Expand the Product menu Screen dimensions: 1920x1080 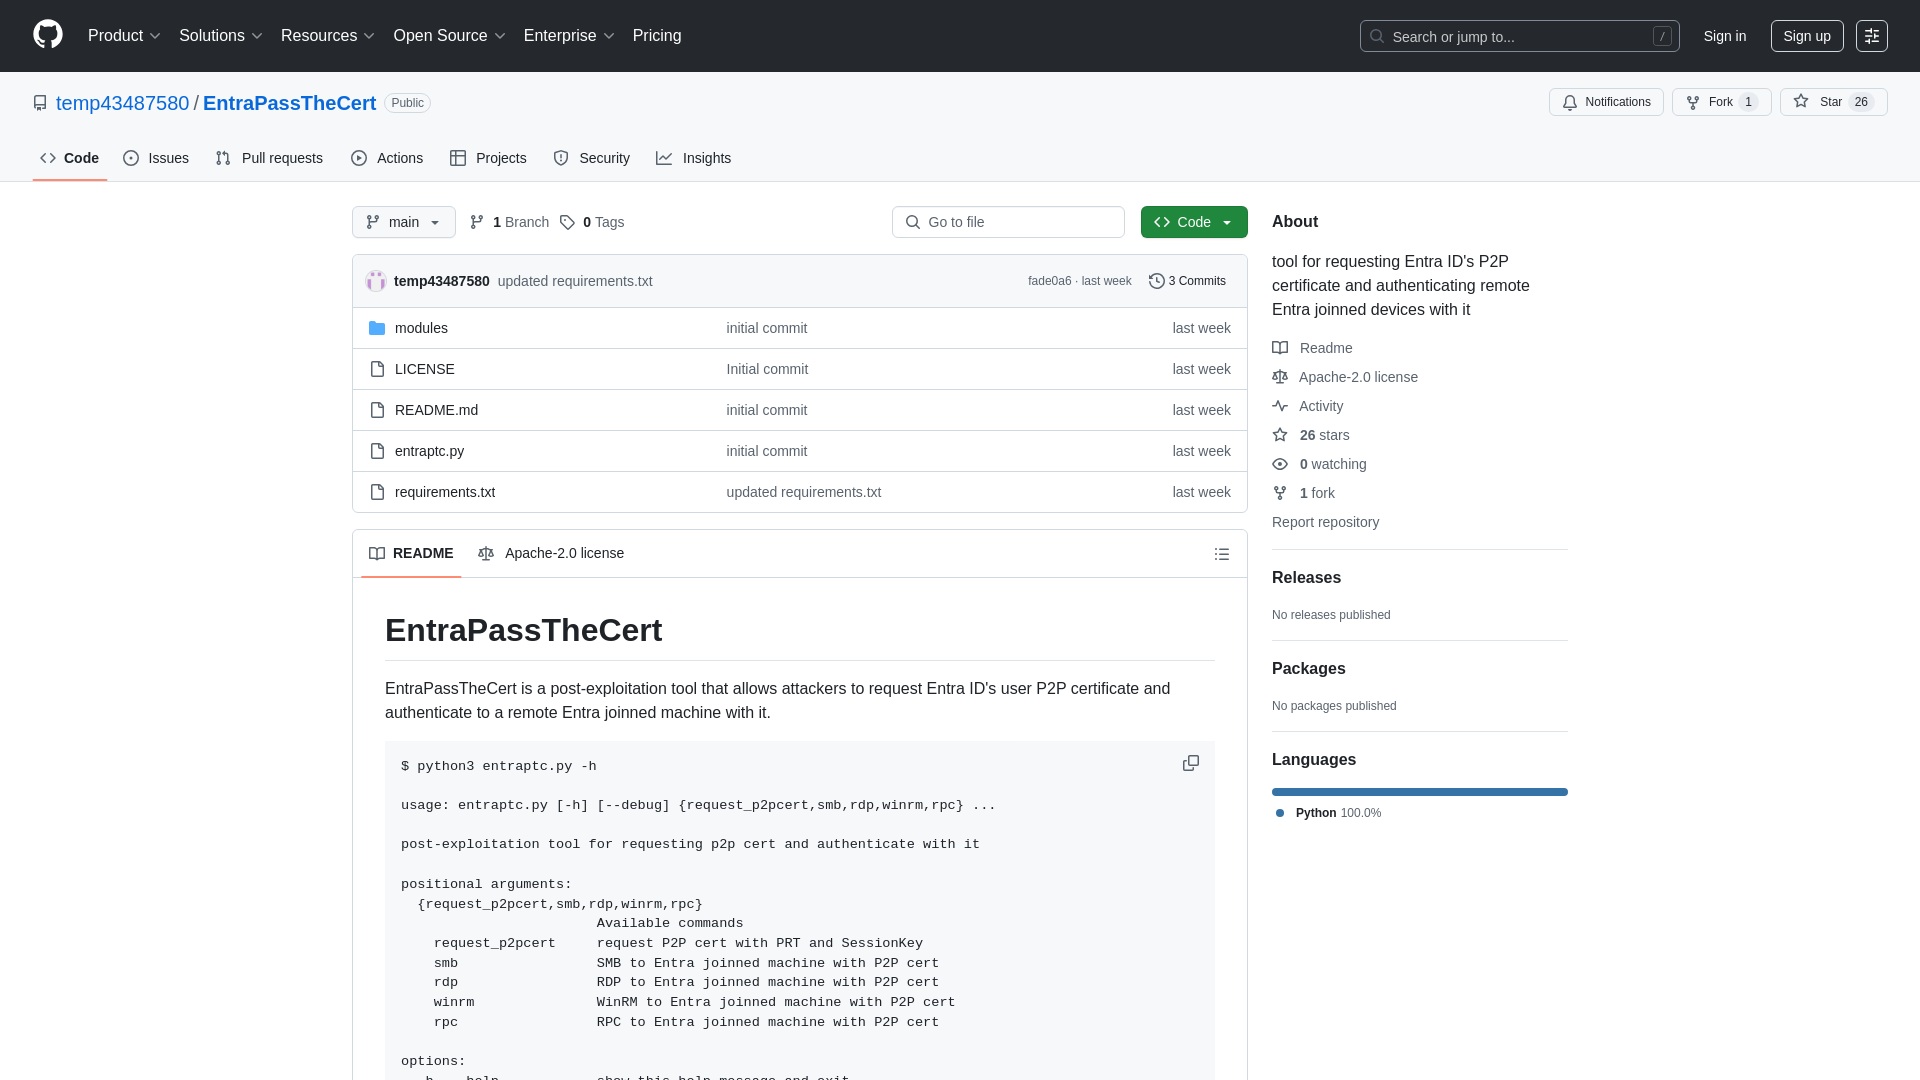[124, 36]
